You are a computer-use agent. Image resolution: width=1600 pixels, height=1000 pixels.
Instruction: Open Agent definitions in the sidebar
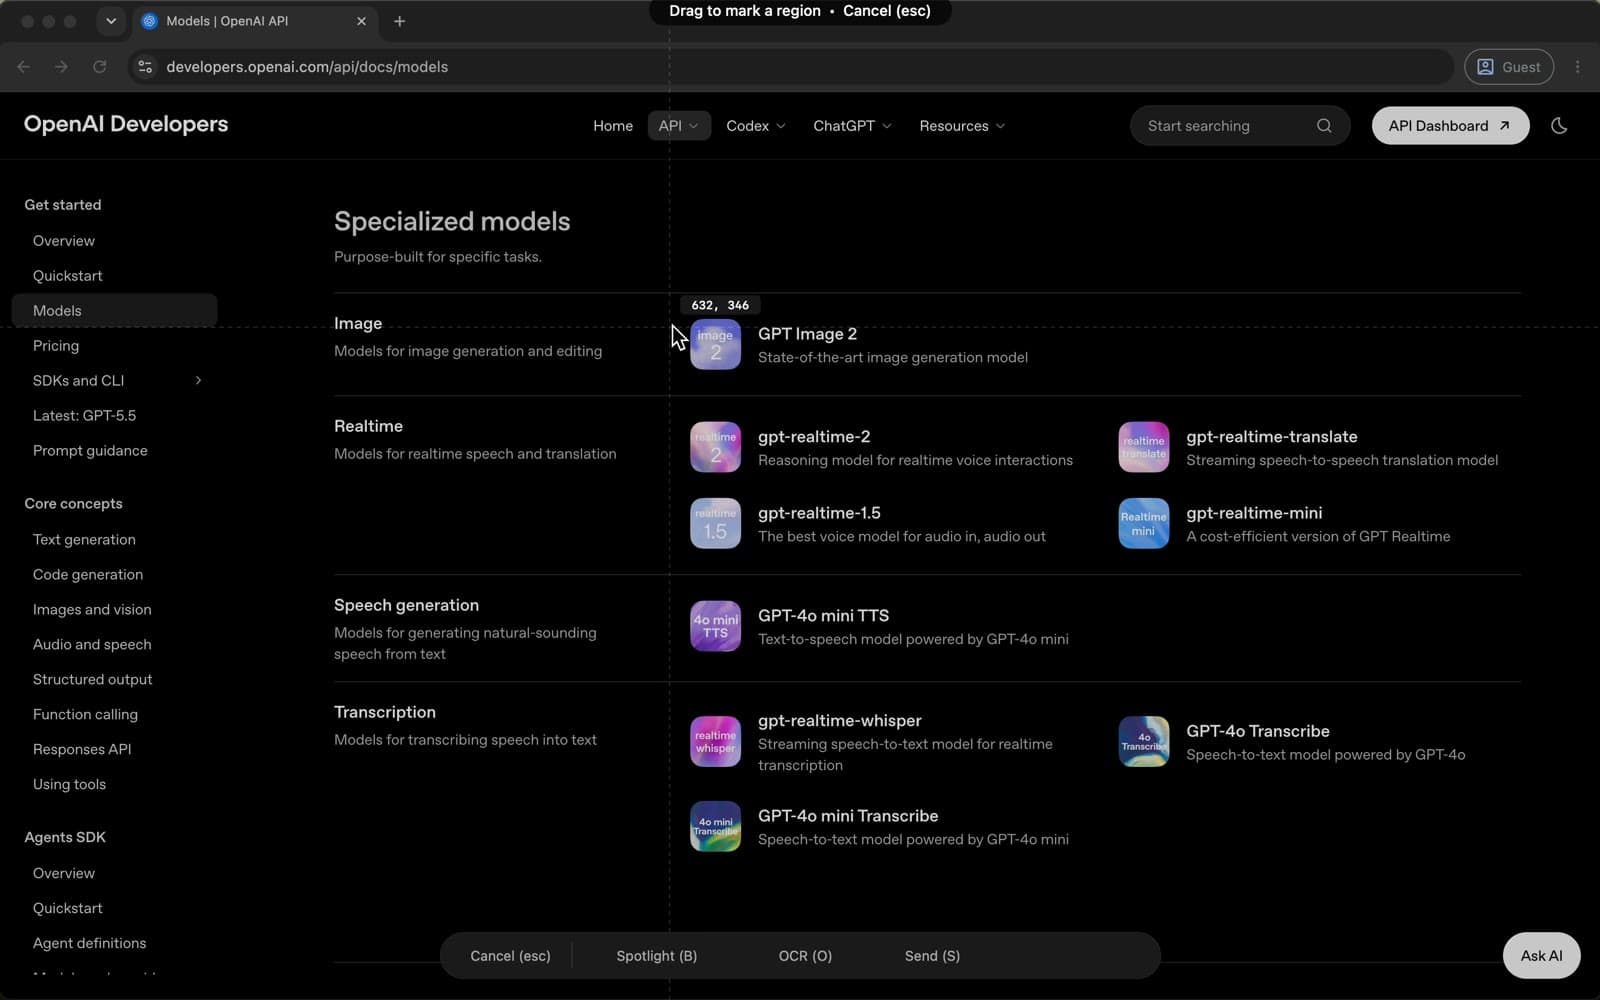click(x=89, y=943)
